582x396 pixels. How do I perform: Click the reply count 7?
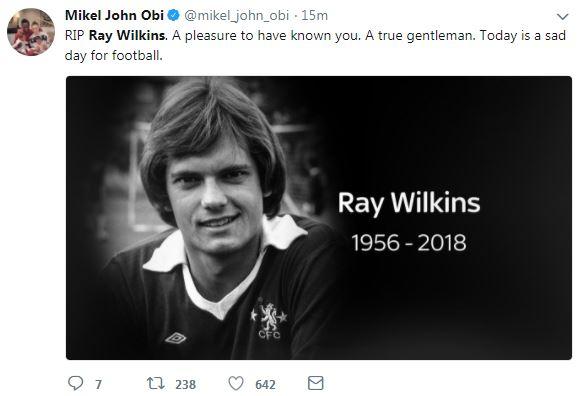(x=98, y=384)
